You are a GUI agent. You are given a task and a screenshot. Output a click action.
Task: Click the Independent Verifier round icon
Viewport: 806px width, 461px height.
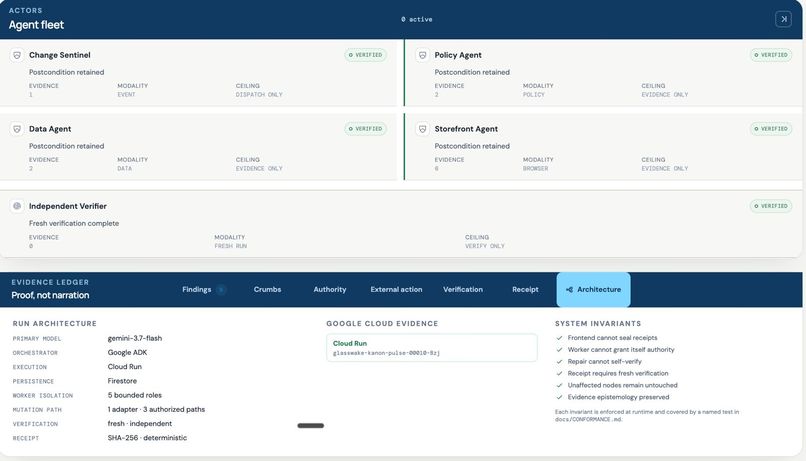[17, 206]
